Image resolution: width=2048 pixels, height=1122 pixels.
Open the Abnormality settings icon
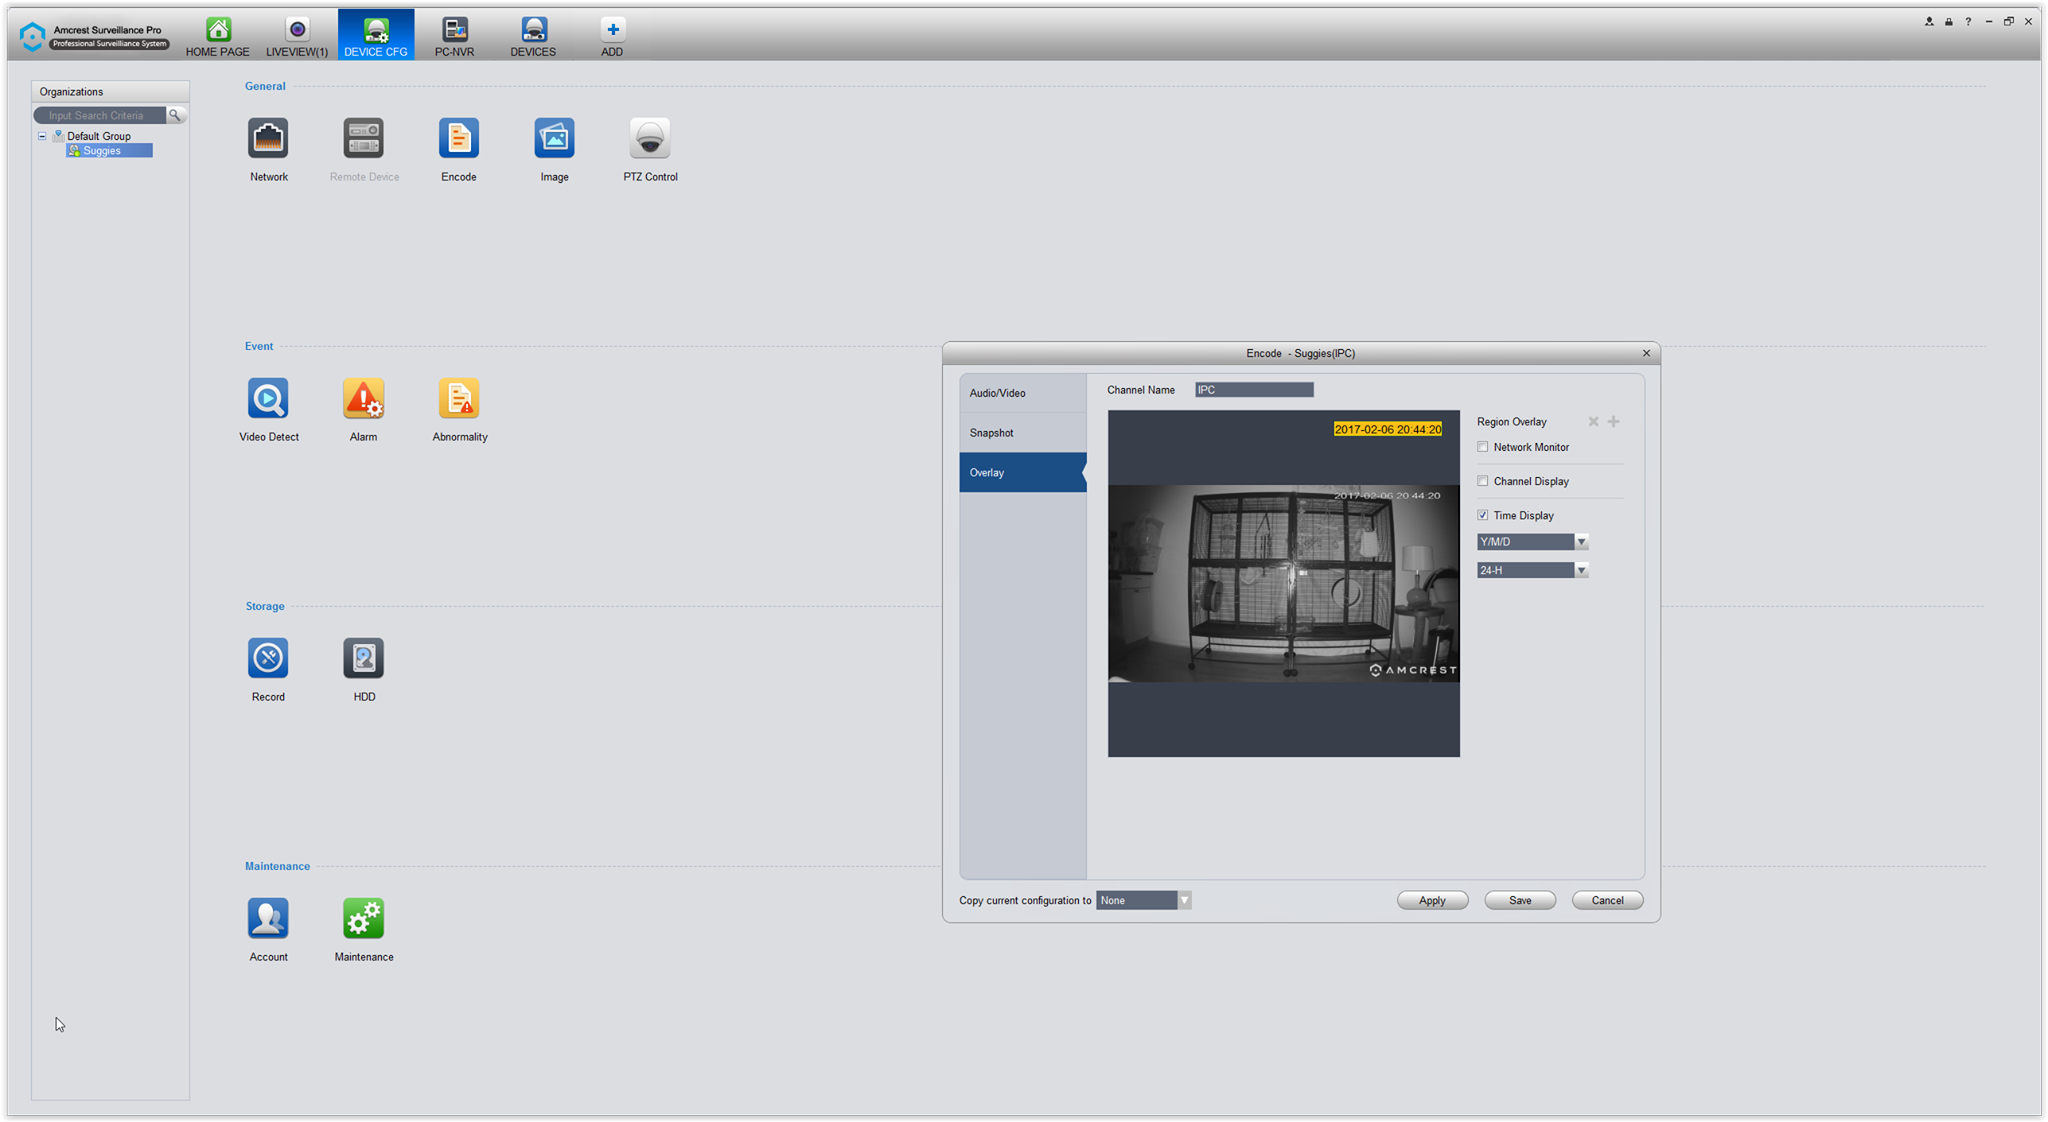pos(459,399)
